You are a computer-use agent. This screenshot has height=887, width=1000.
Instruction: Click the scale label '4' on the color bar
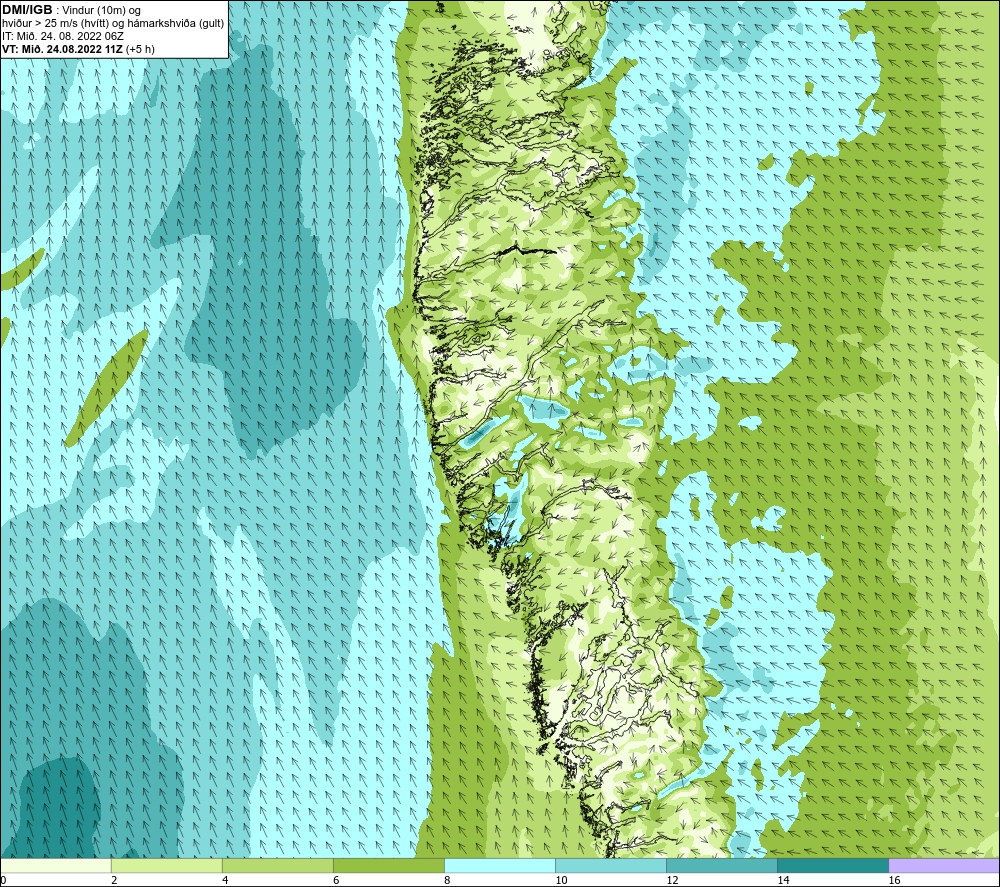(x=225, y=880)
